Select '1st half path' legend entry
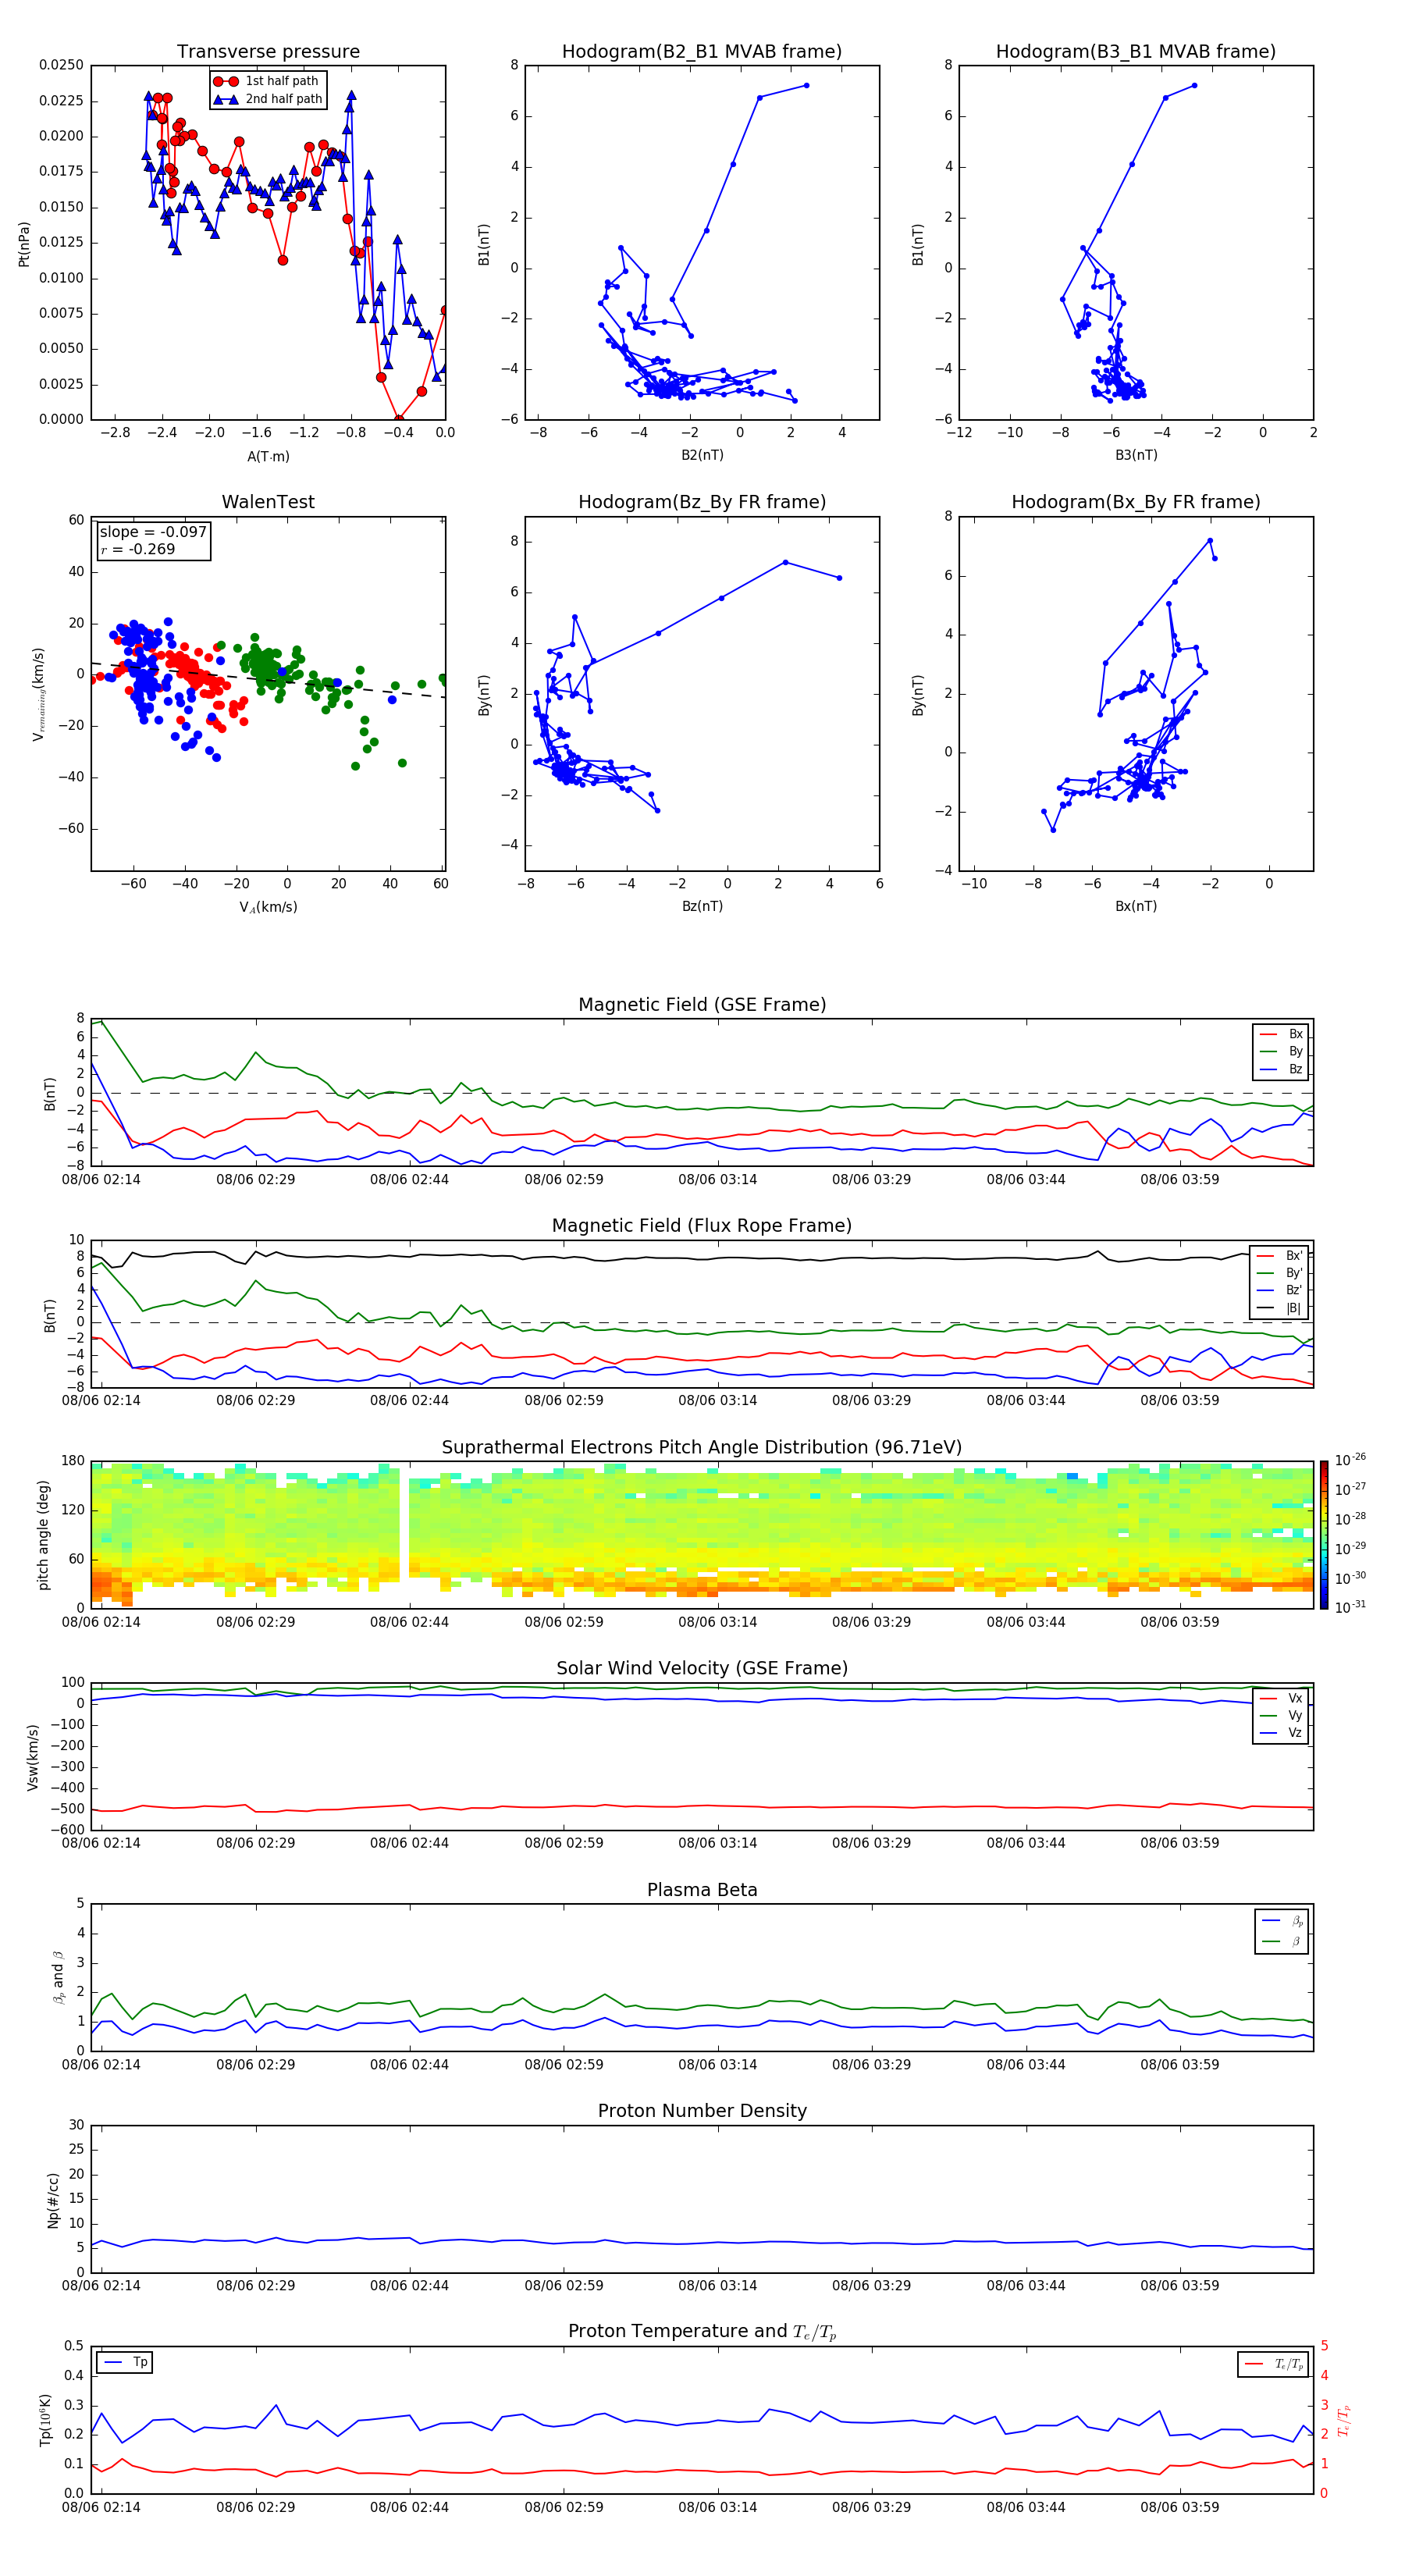Screen dimensions: 1405x2576 point(267,81)
